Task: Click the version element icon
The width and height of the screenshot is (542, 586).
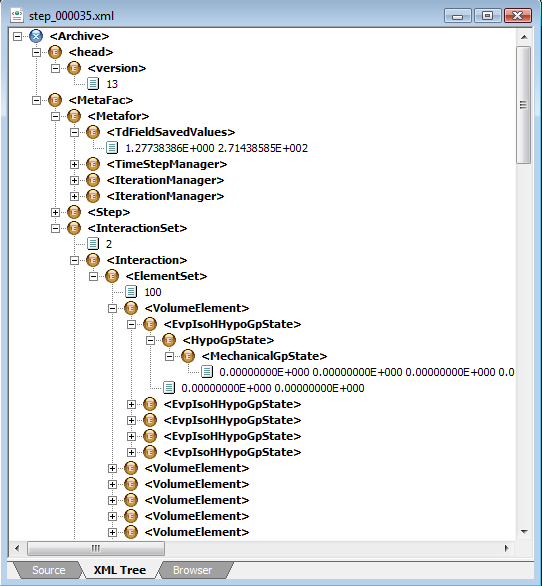Action: click(74, 68)
